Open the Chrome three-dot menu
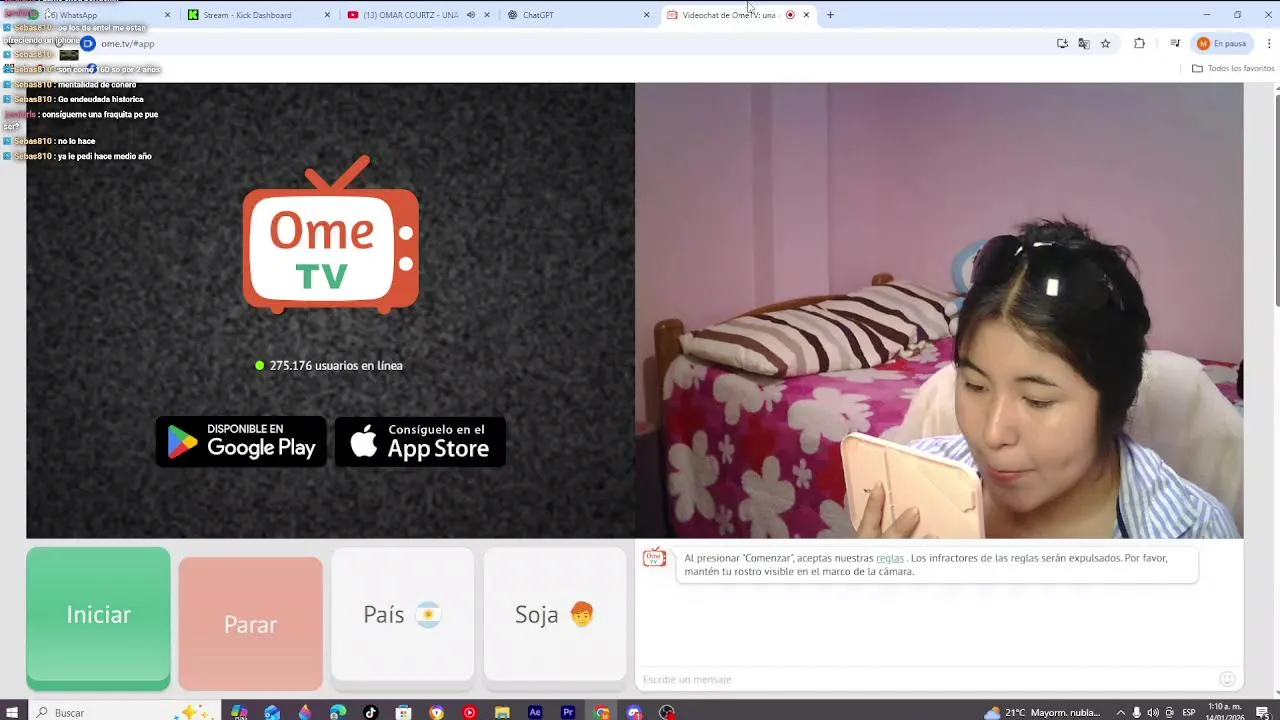Viewport: 1280px width, 720px height. (x=1269, y=43)
